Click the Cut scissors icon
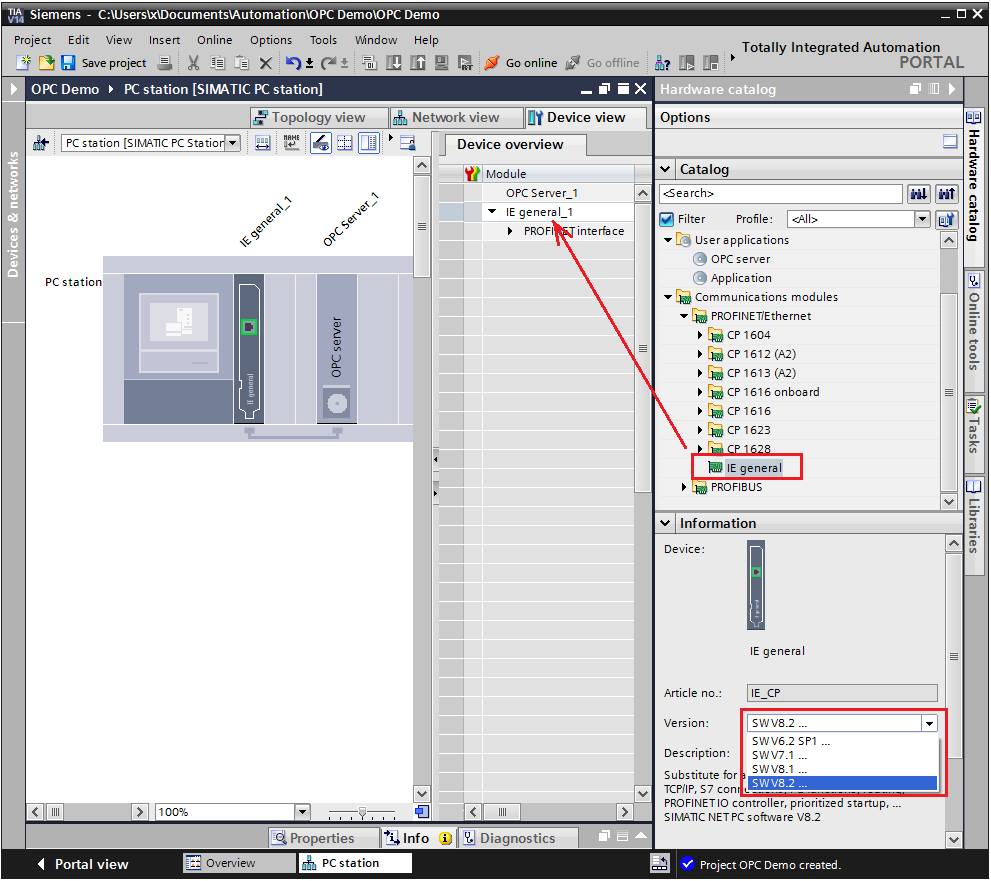The image size is (991, 881). [x=193, y=63]
